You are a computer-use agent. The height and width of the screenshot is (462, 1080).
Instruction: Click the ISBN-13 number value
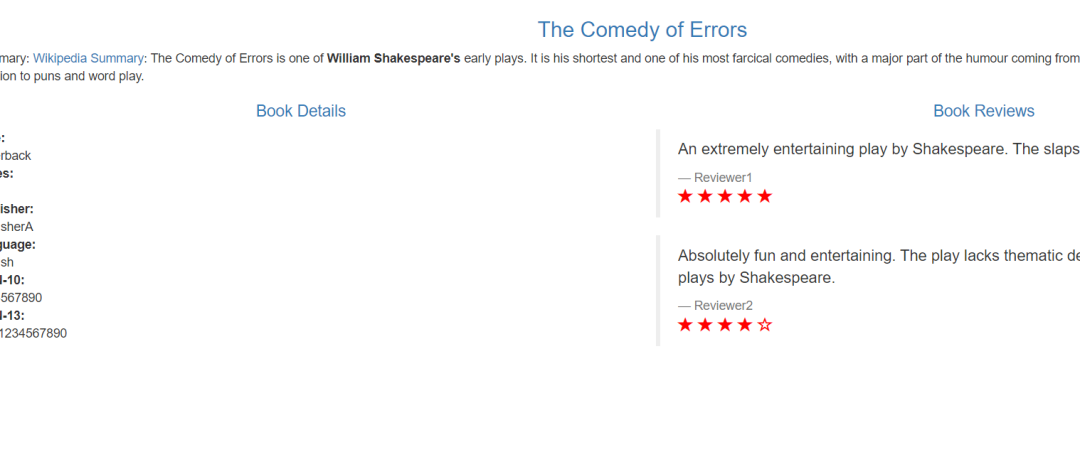tap(32, 333)
